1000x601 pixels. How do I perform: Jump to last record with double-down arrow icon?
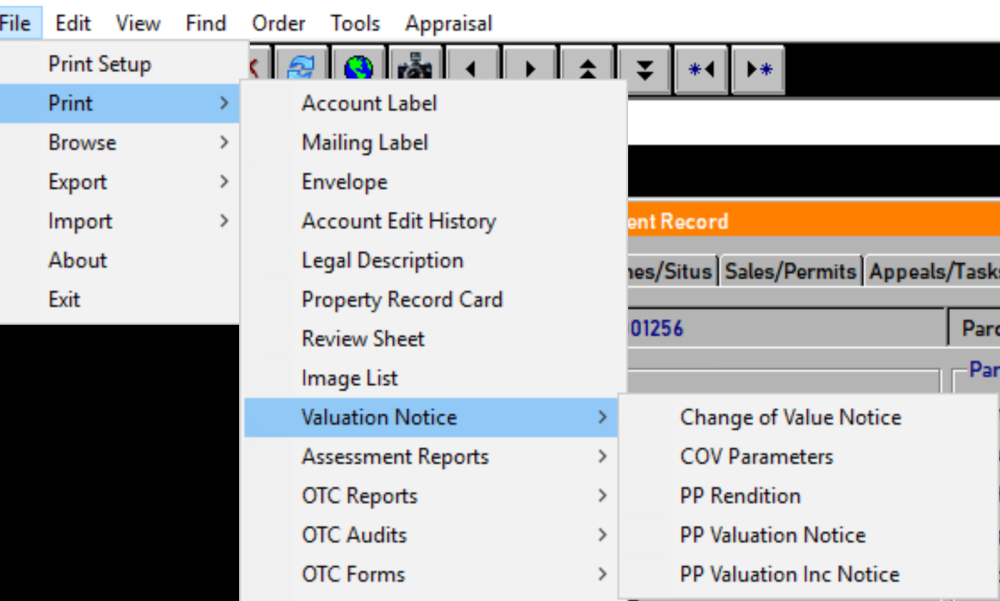click(x=643, y=68)
